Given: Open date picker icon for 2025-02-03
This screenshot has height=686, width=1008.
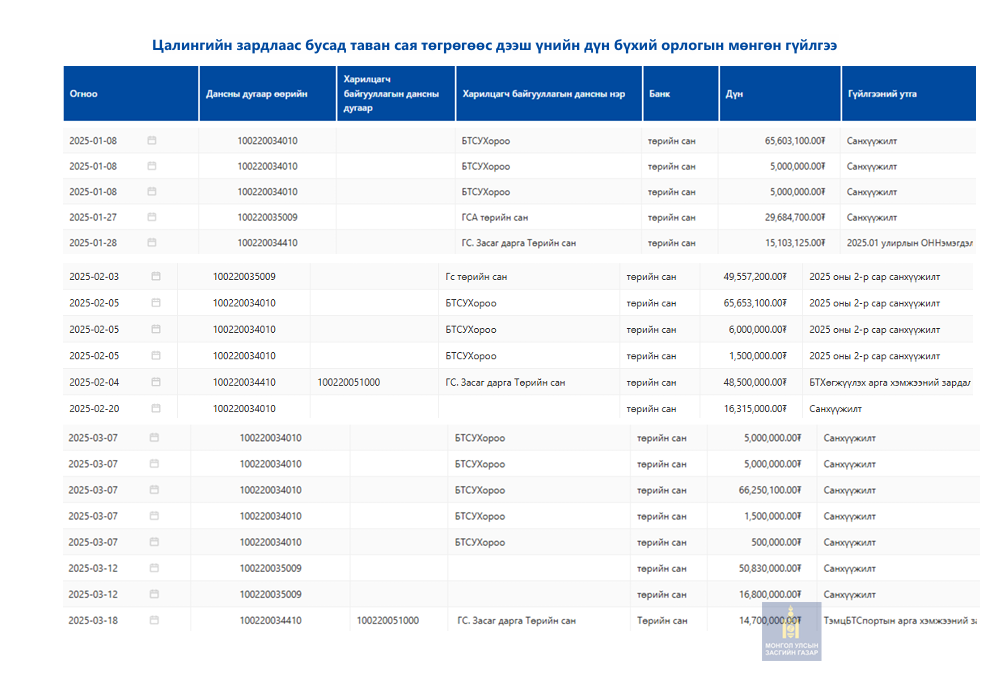Looking at the screenshot, I should pyautogui.click(x=156, y=277).
